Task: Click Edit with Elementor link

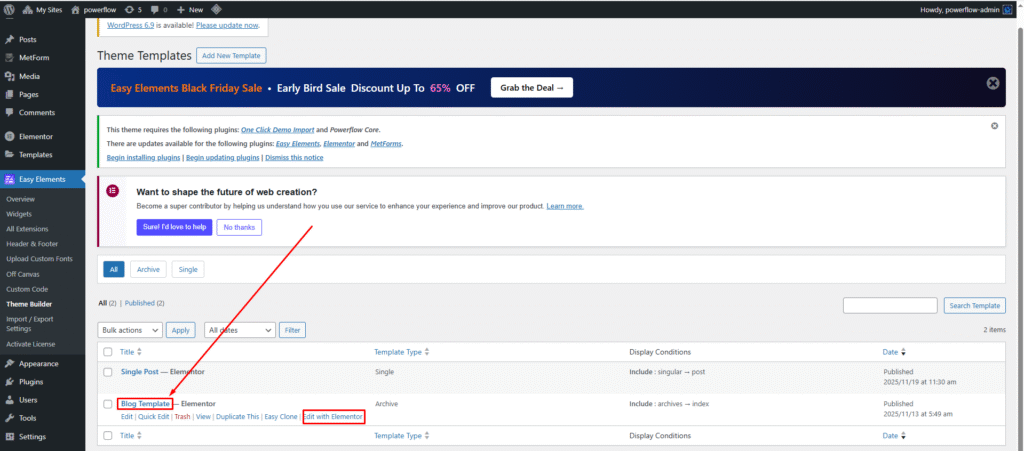Action: pos(334,416)
